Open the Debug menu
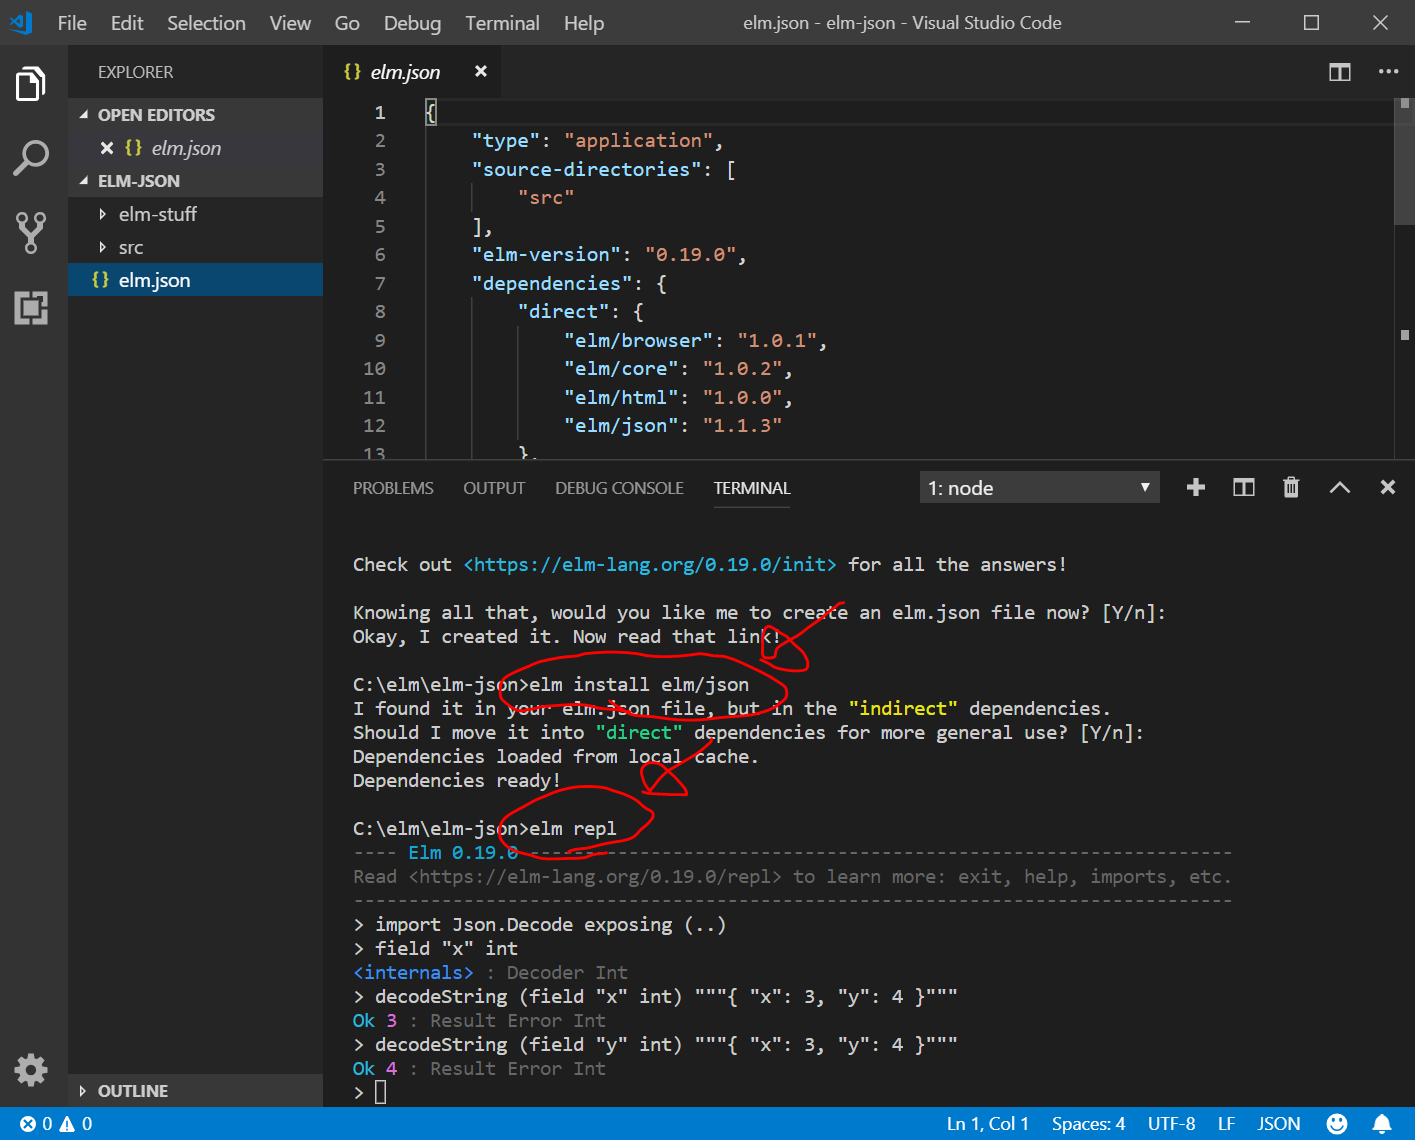The image size is (1415, 1140). point(412,23)
